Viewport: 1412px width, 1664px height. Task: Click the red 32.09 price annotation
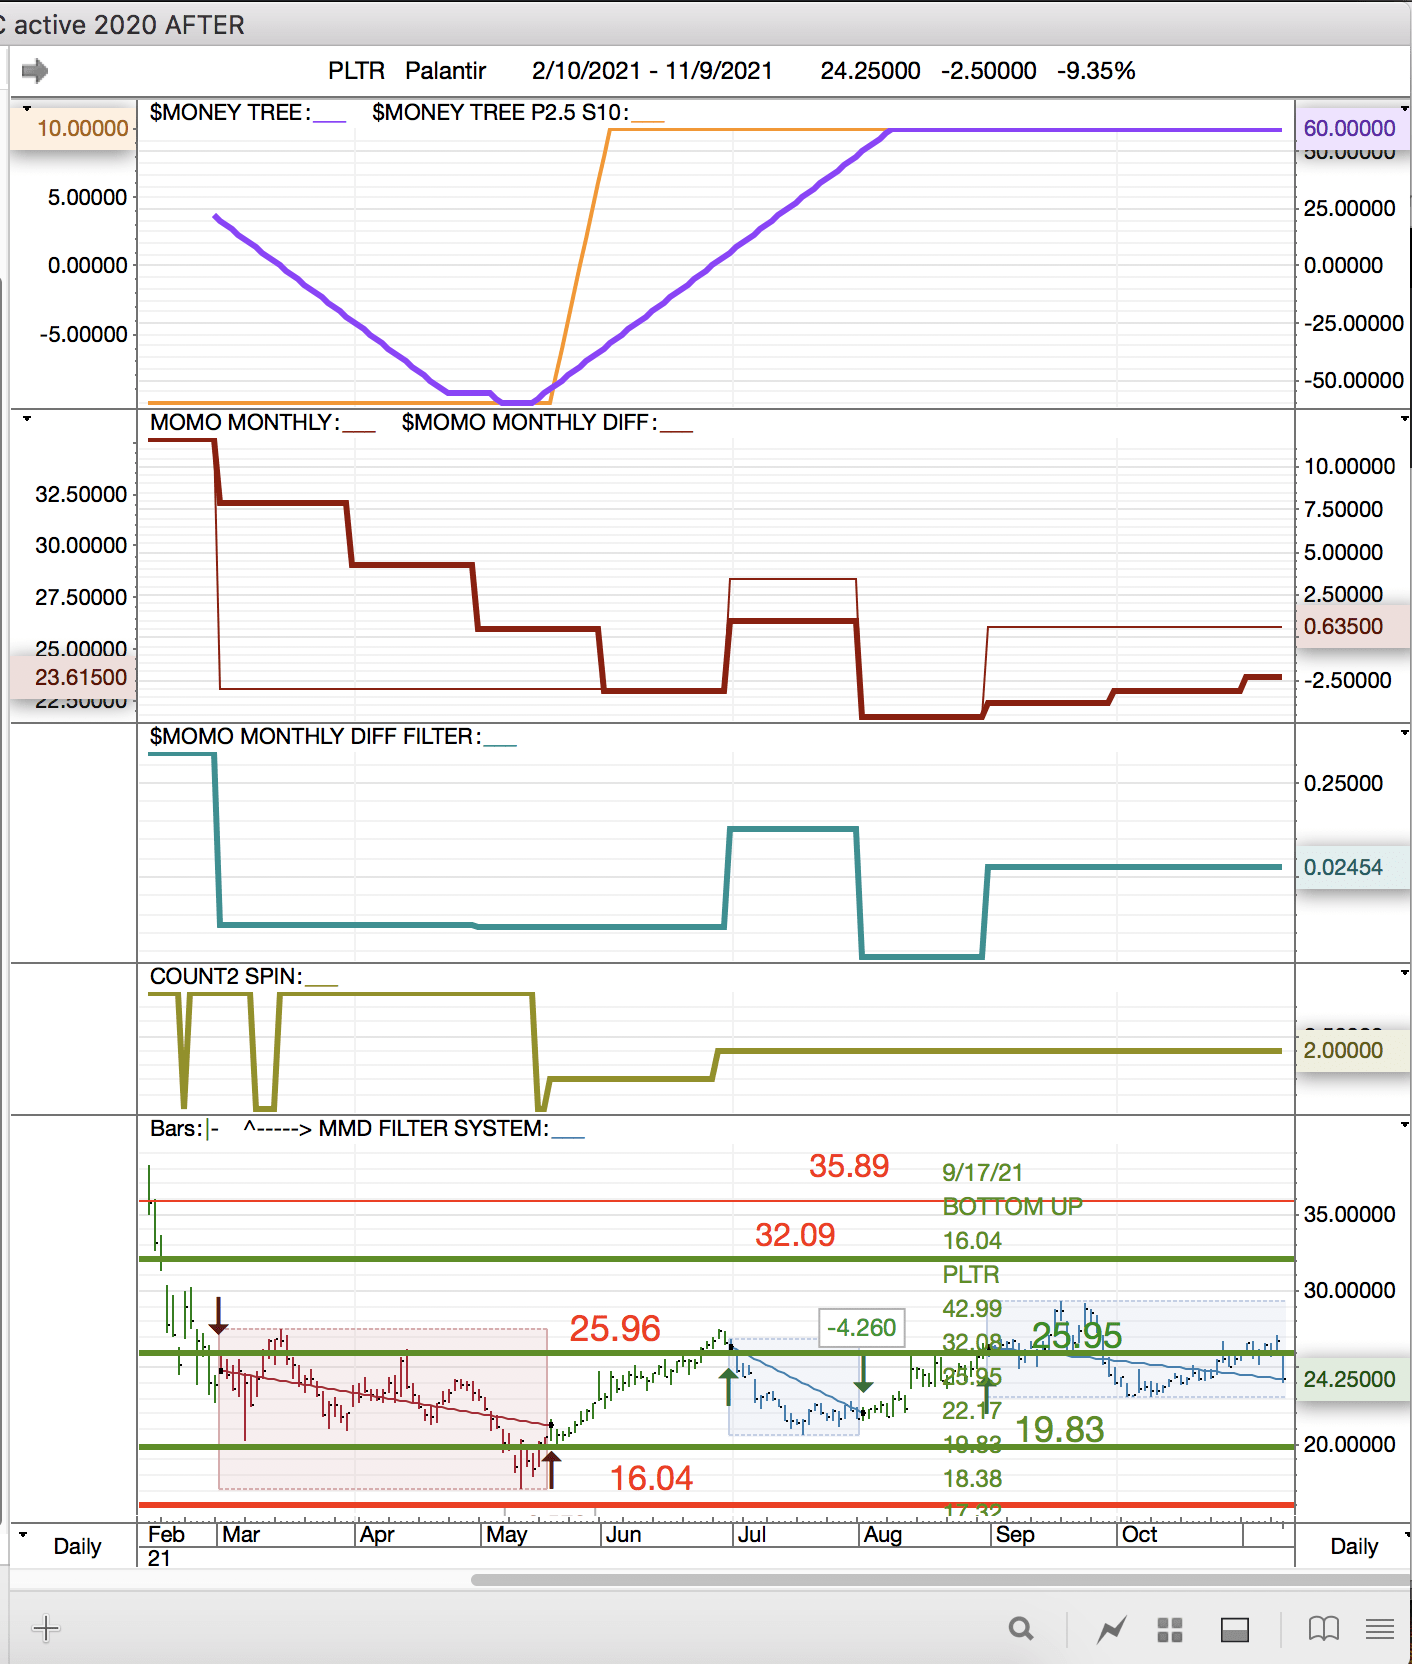[x=795, y=1235]
